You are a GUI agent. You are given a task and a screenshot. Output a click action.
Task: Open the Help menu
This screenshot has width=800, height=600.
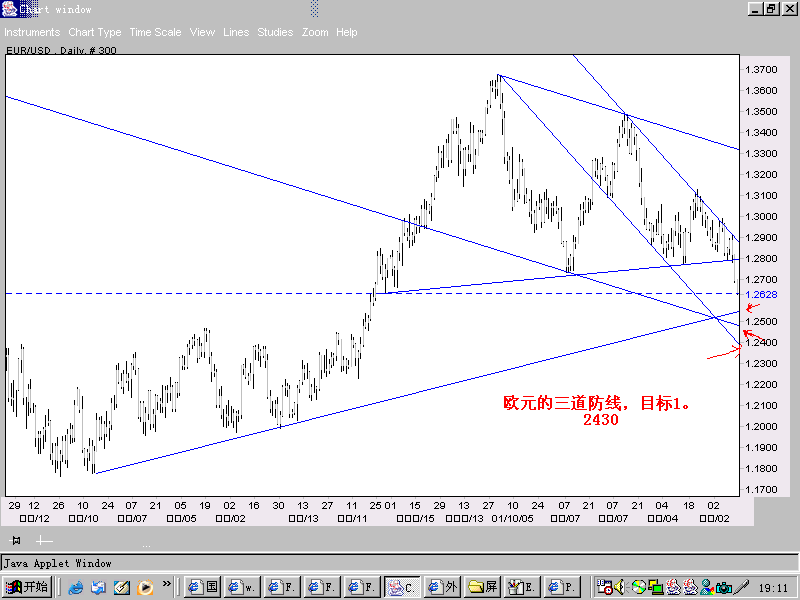point(346,32)
